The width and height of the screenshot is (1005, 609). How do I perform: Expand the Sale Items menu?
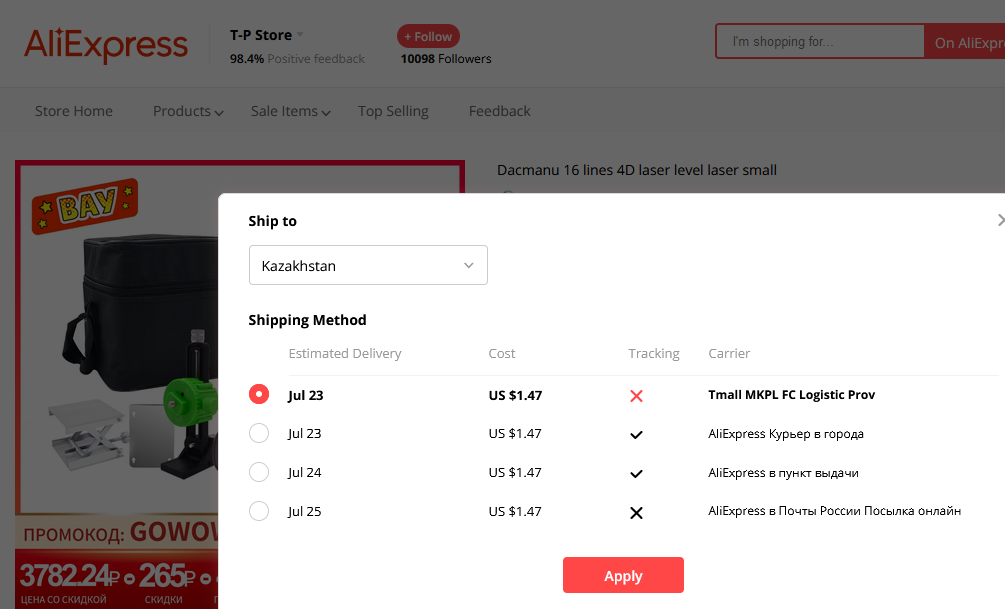click(x=290, y=112)
